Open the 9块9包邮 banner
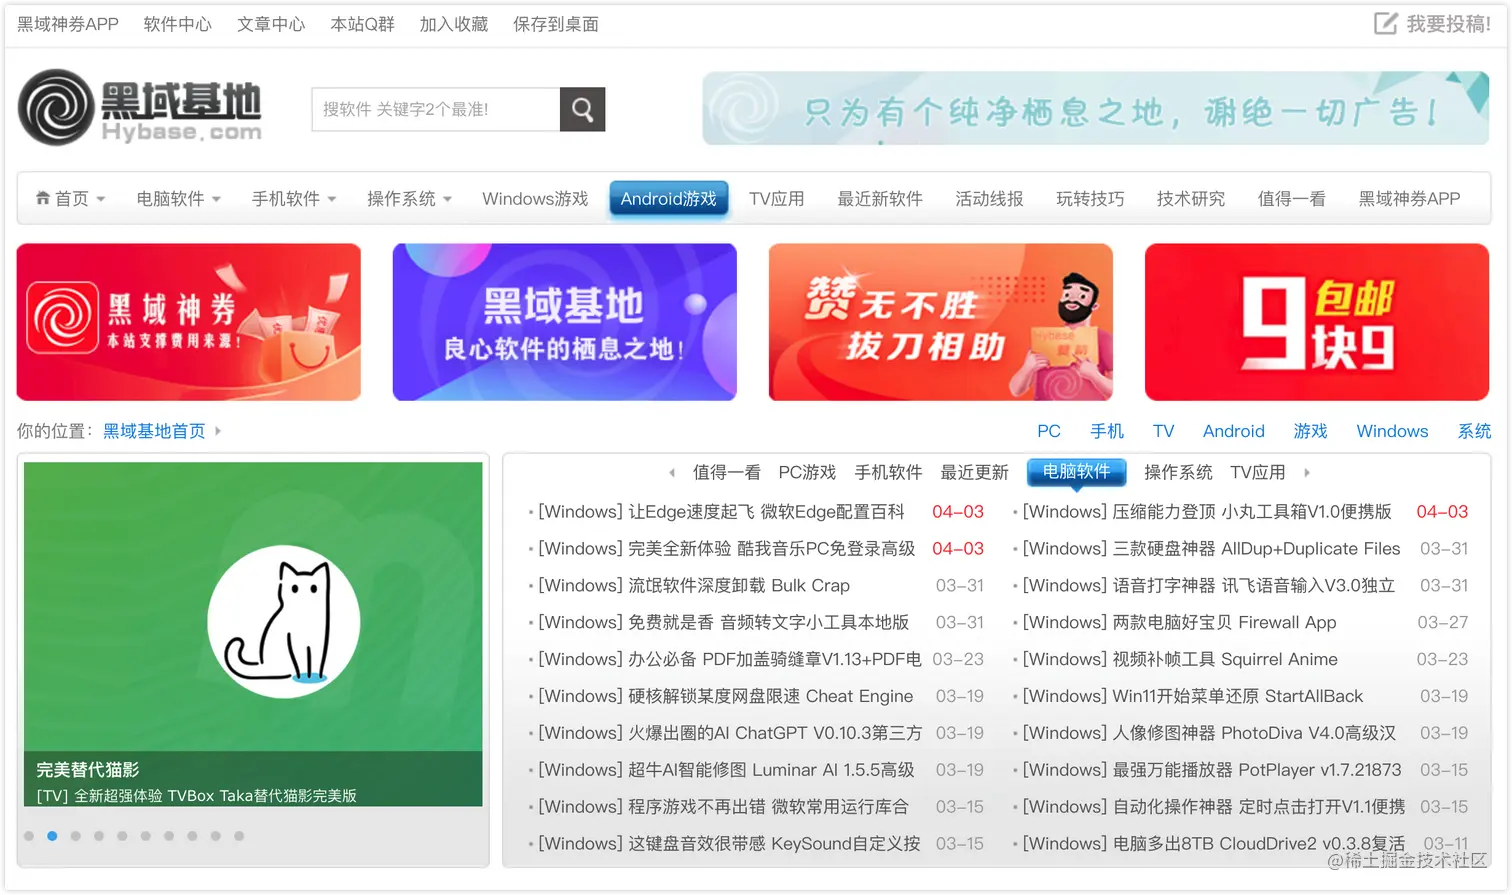Viewport: 1512px width, 895px height. (1317, 322)
